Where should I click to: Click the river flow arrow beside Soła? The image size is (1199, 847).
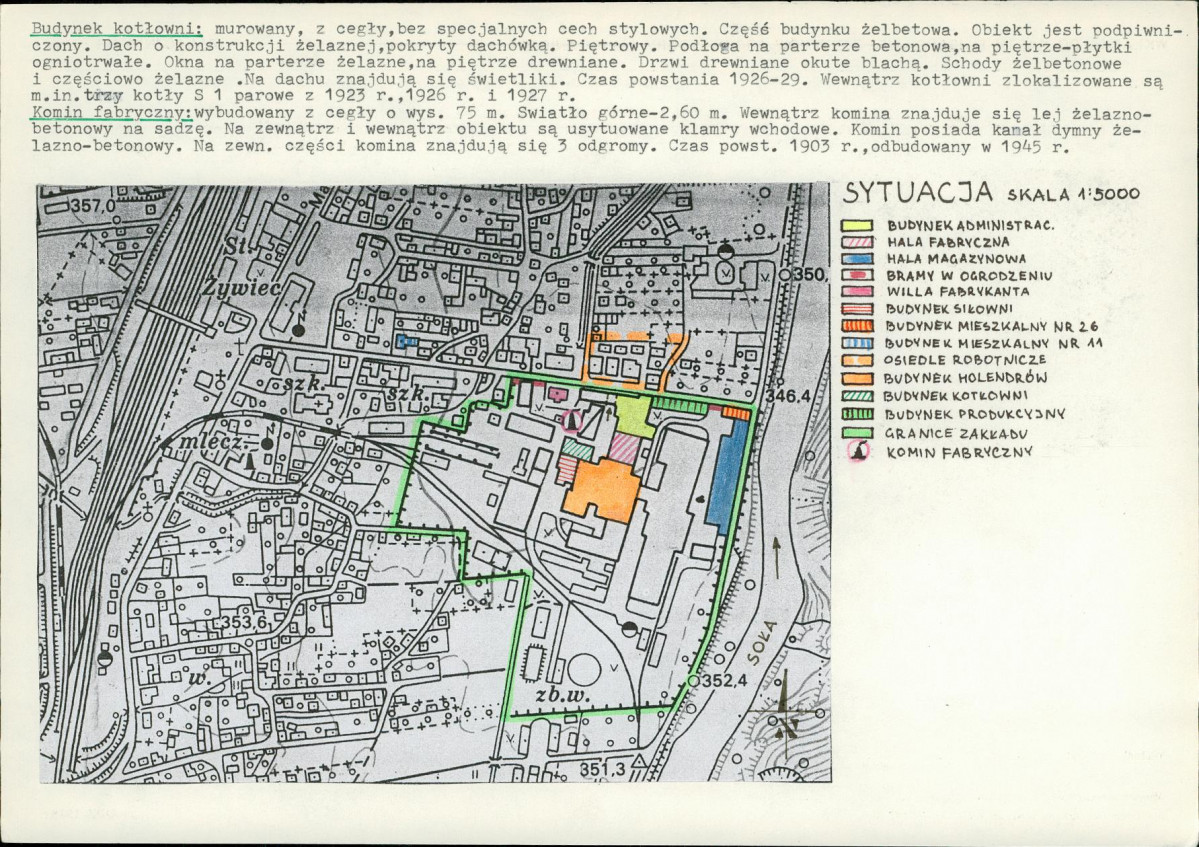pos(777,557)
